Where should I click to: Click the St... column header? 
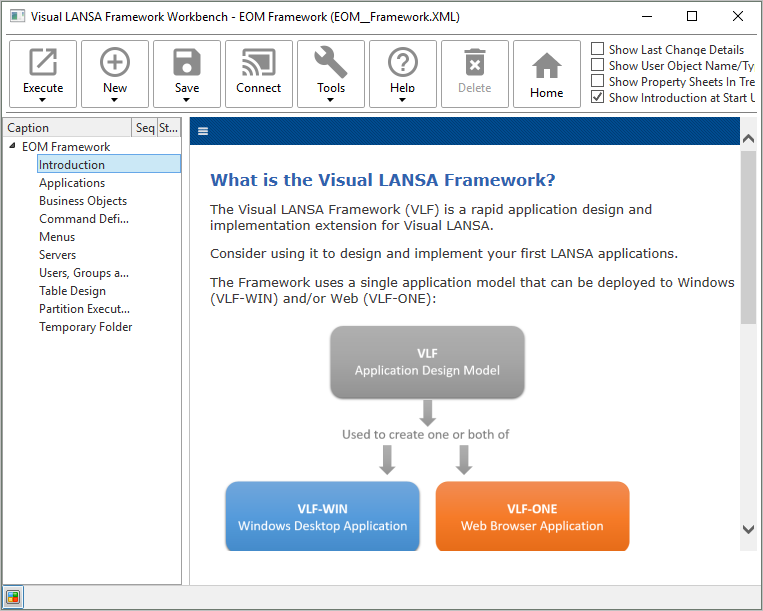pos(168,127)
